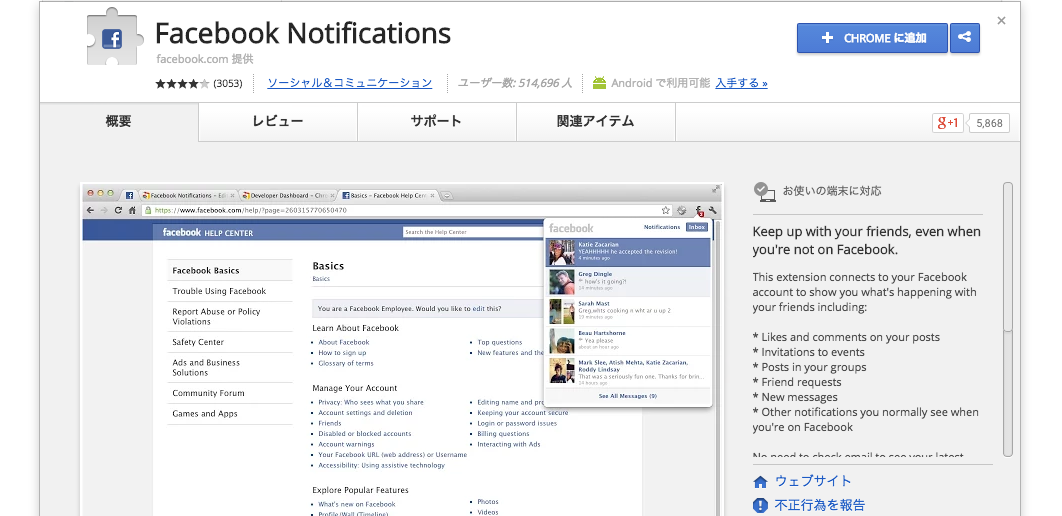1062x516 pixels.
Task: Click the wrench menu icon in screenshot browser
Action: pyautogui.click(x=713, y=211)
